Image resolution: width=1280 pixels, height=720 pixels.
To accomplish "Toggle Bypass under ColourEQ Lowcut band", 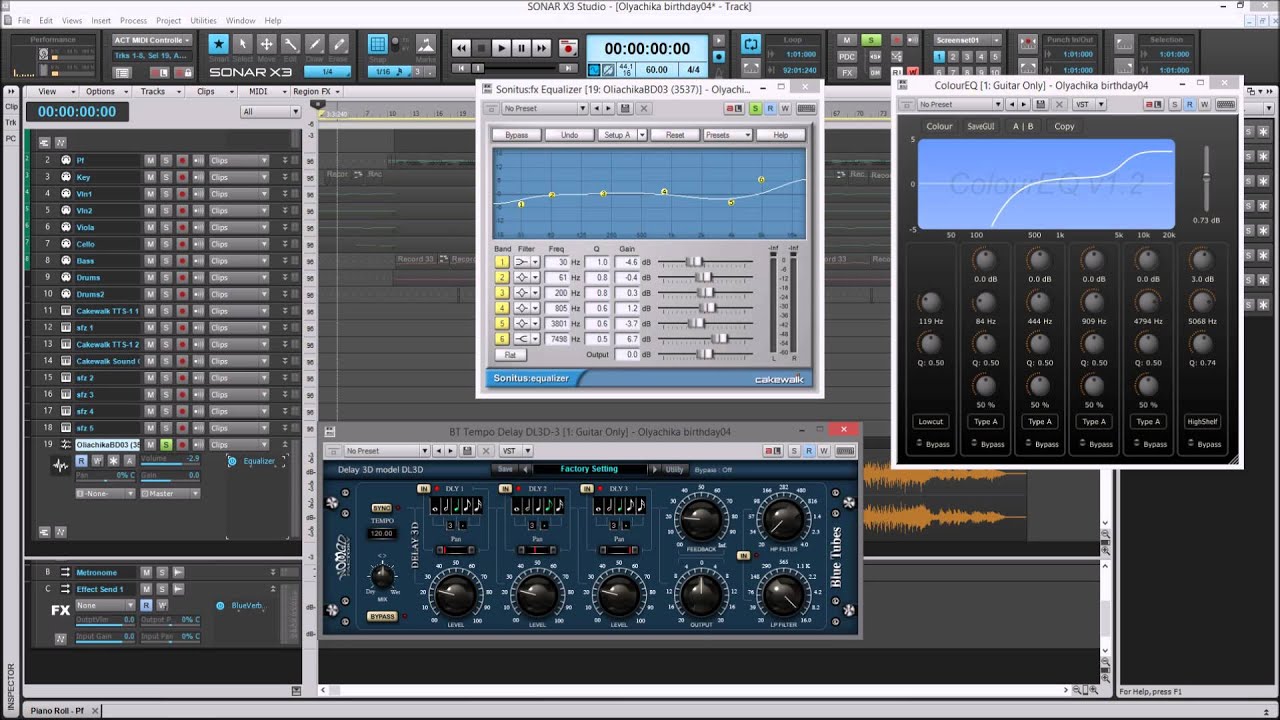I will point(931,444).
